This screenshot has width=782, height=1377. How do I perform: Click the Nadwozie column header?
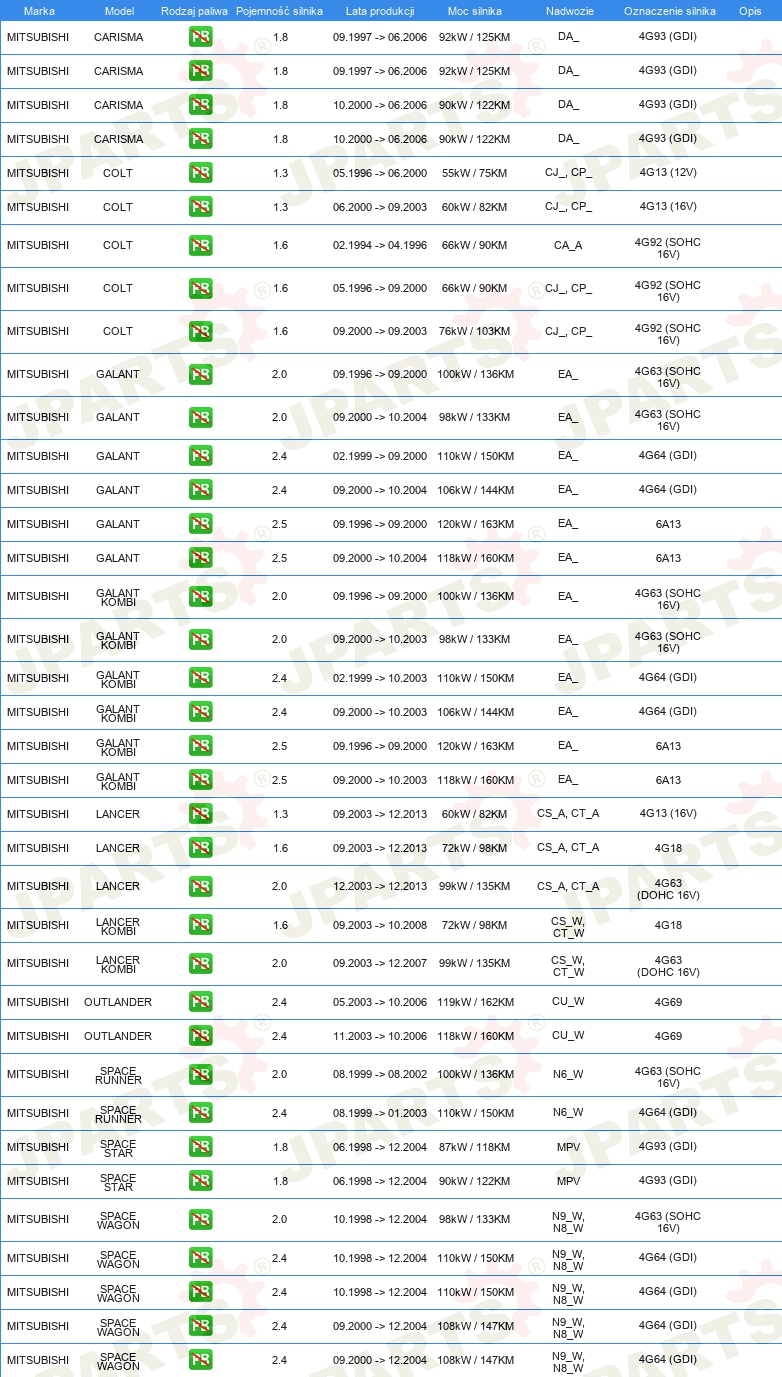[x=569, y=11]
